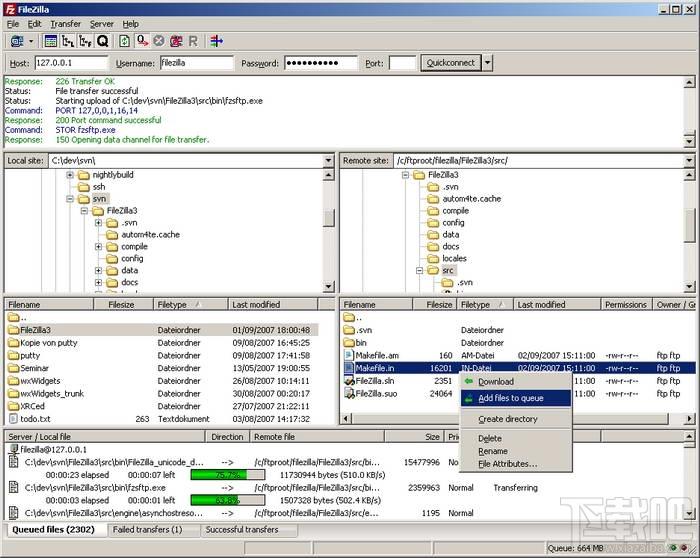Choose Create directory from context menu
Screen dimensions: 700x558
coord(516,419)
